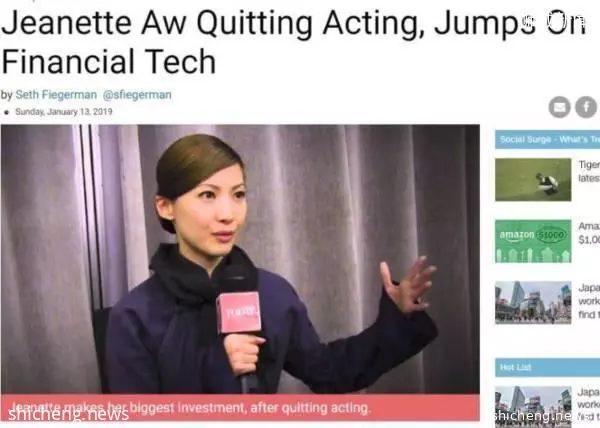Select the Hot List section header
The image size is (600, 428).
click(x=547, y=368)
